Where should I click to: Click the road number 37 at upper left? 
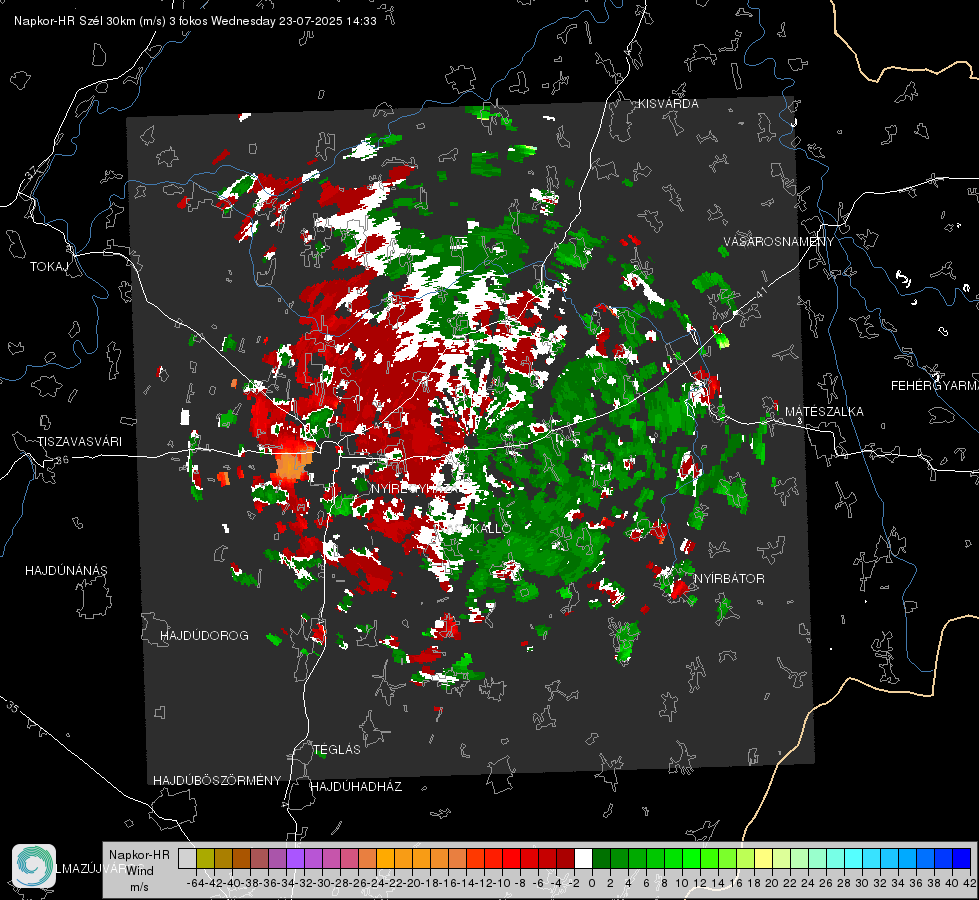click(32, 171)
